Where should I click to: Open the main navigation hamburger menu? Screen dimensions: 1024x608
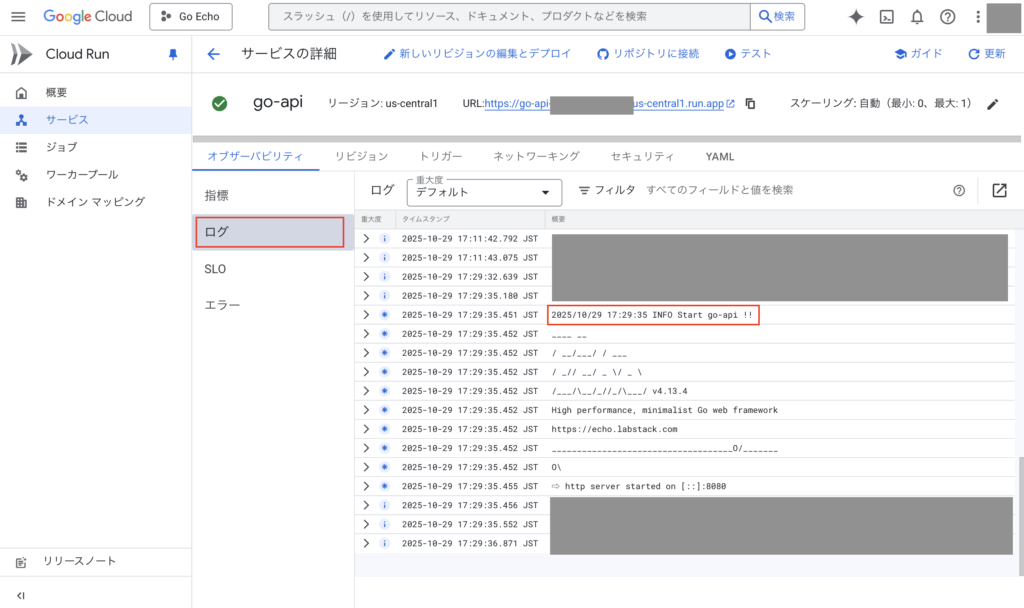[x=18, y=17]
